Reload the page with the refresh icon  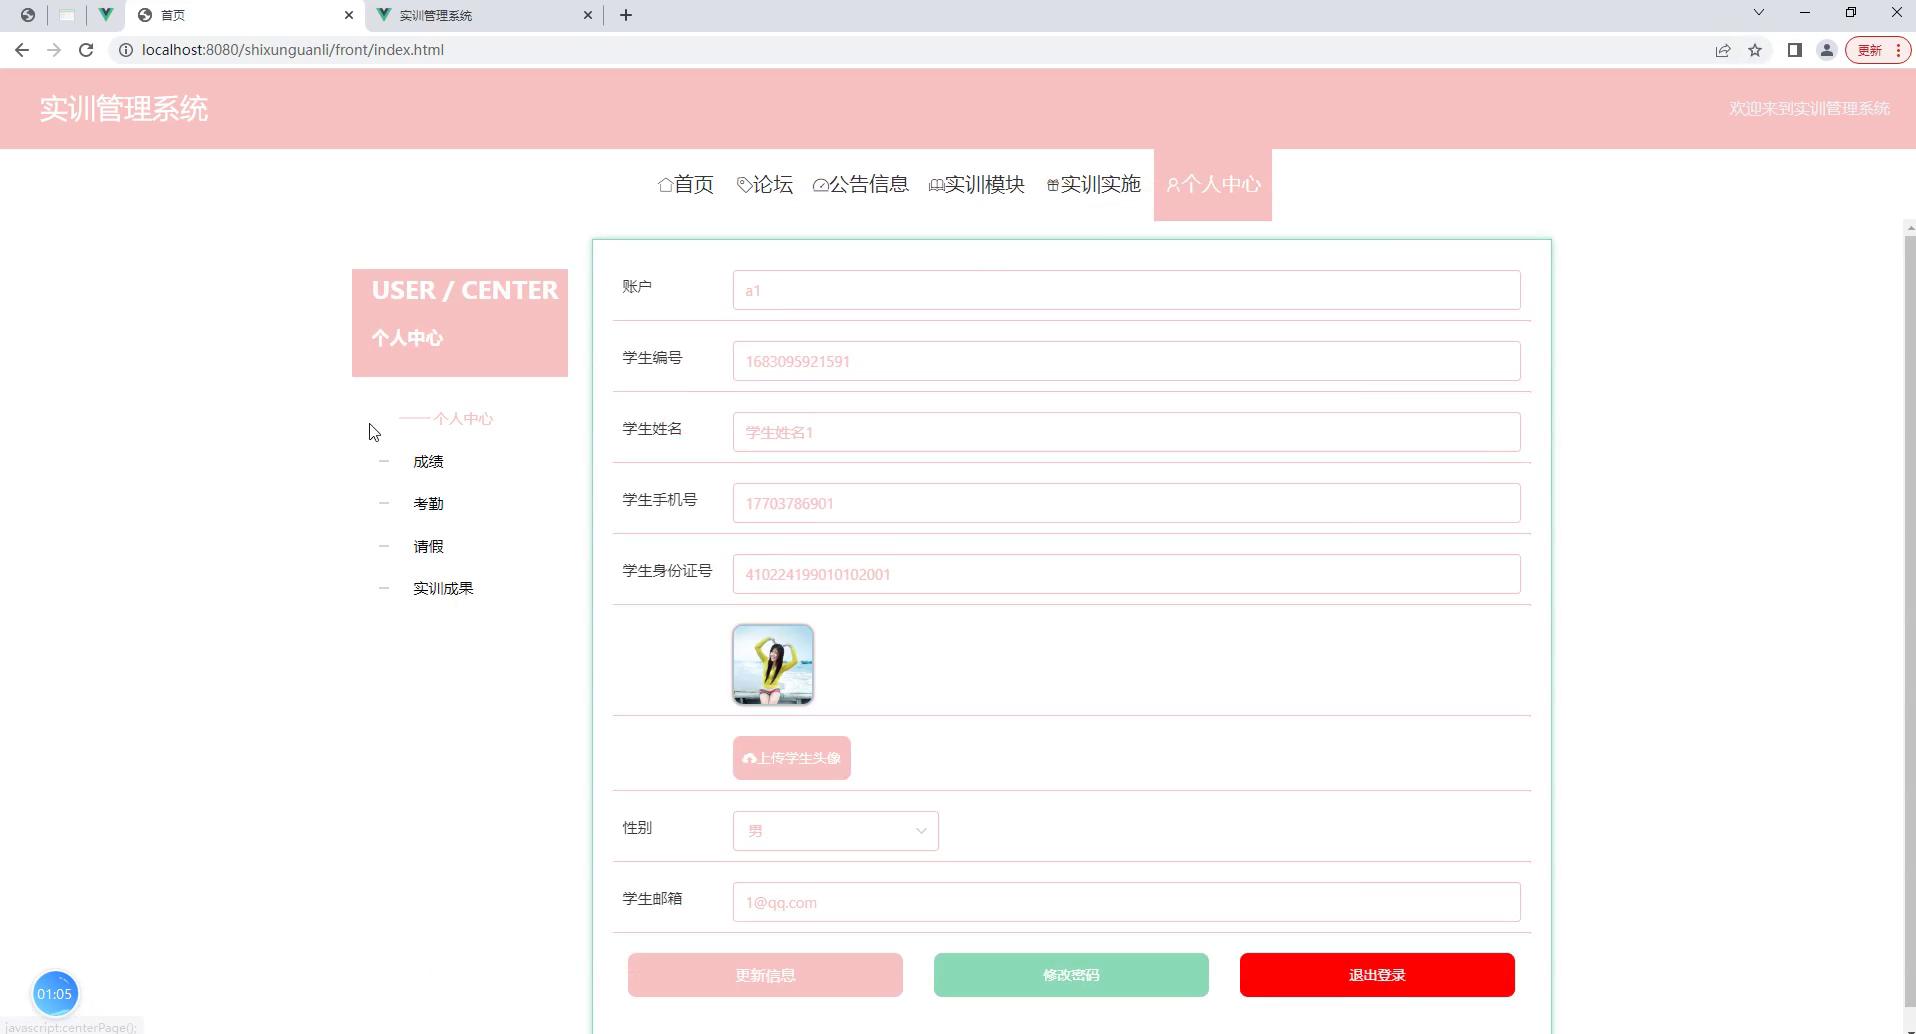click(x=86, y=50)
